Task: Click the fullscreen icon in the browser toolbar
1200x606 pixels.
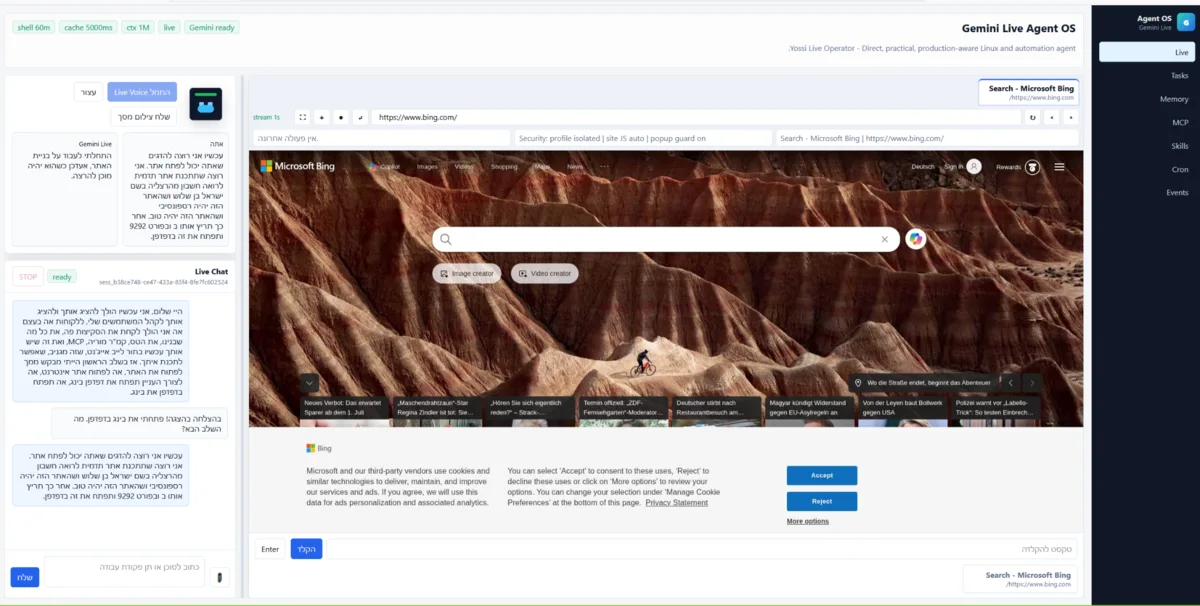Action: 303,117
